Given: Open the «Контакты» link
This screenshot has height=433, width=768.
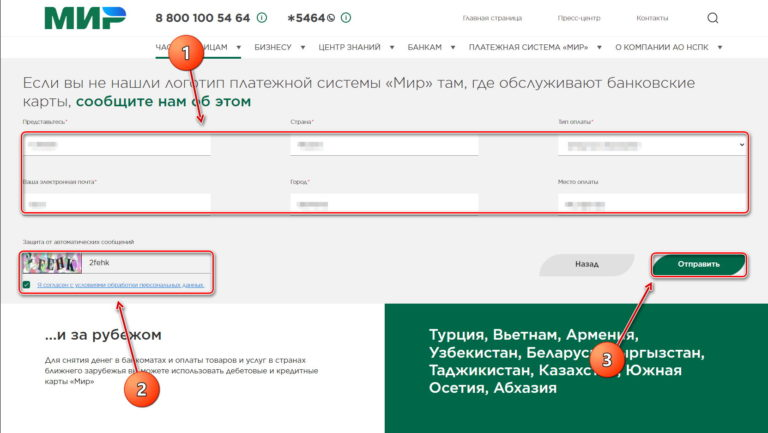Looking at the screenshot, I should coord(652,18).
